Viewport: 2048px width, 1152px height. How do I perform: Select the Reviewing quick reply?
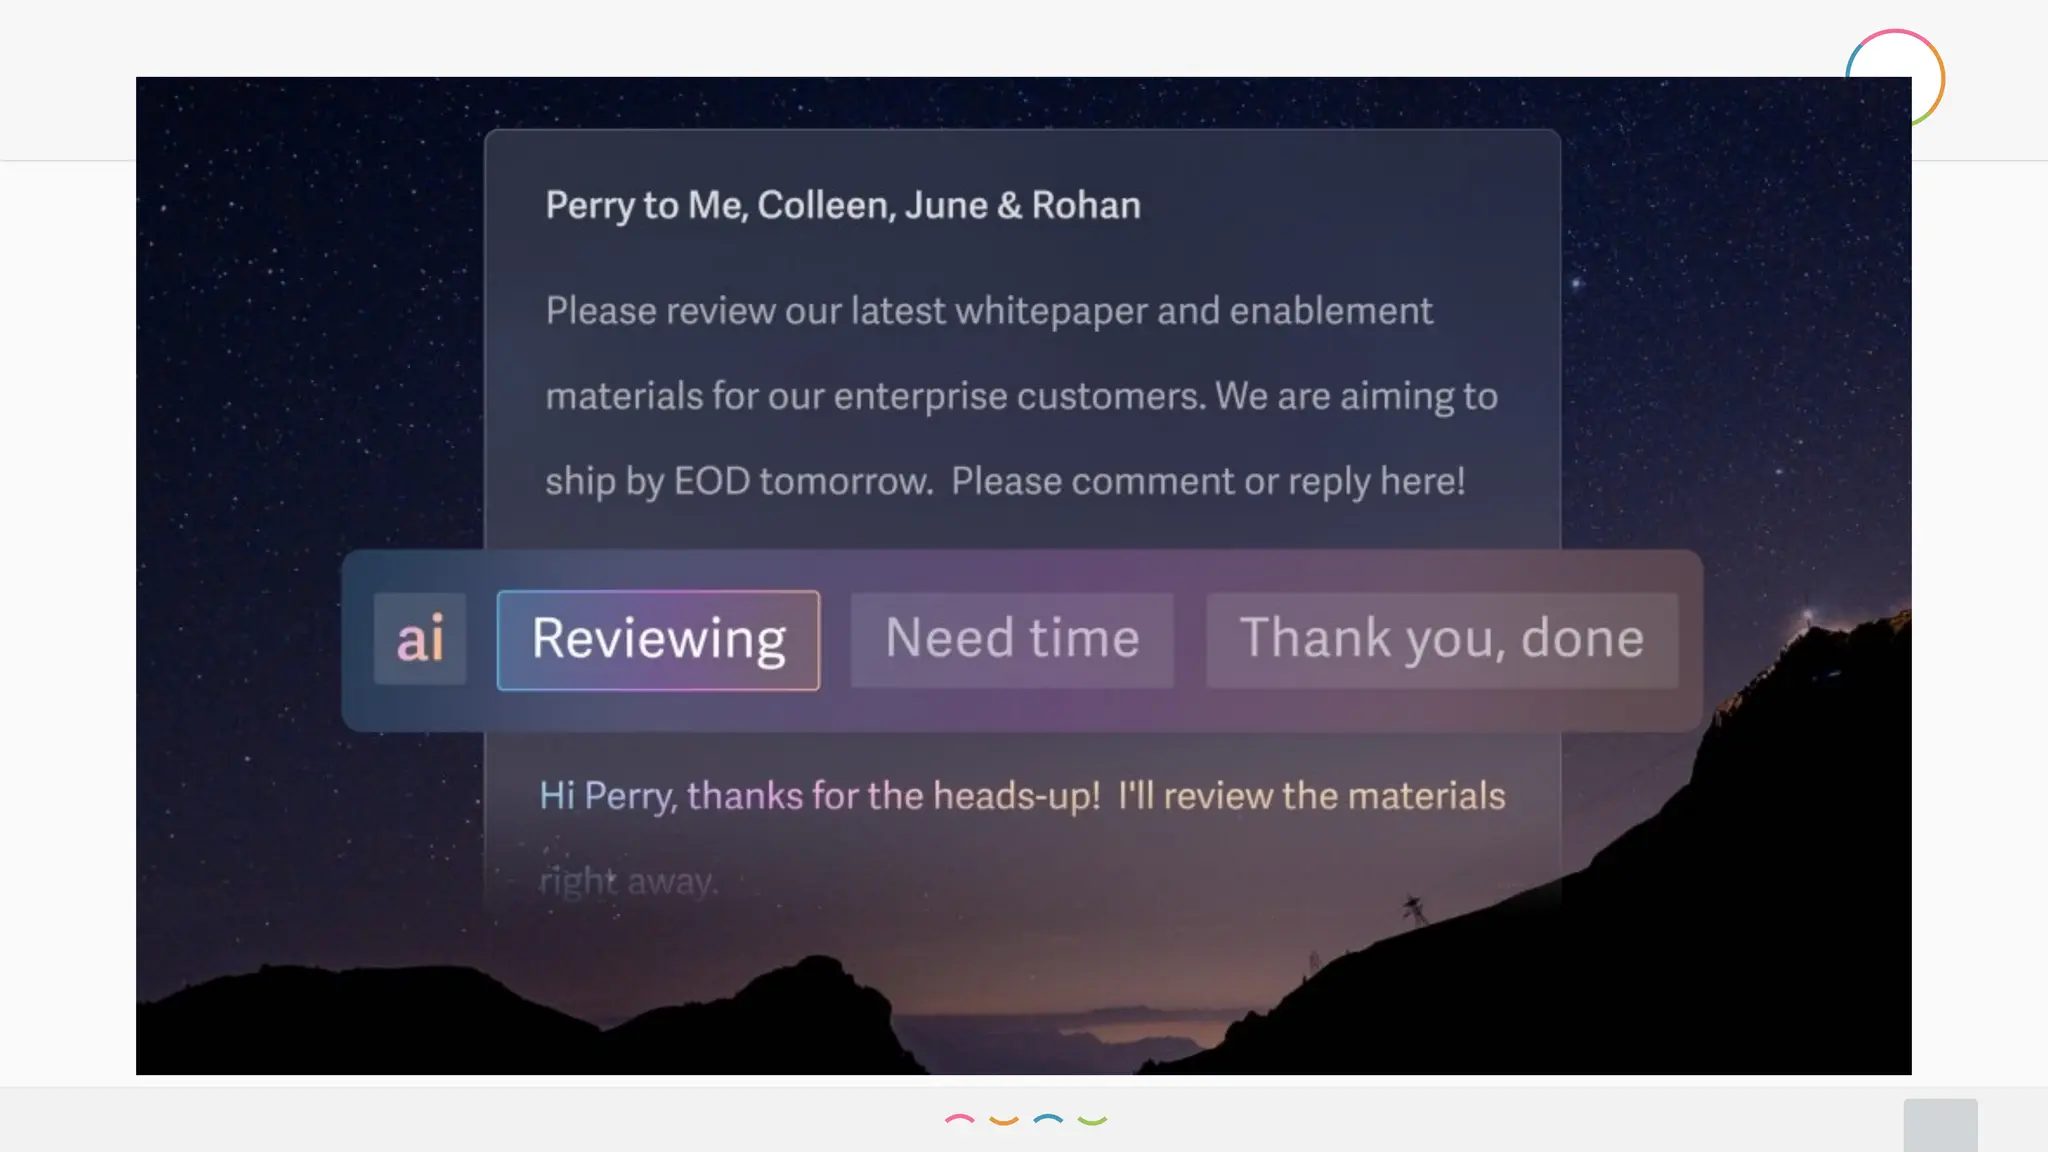tap(658, 640)
